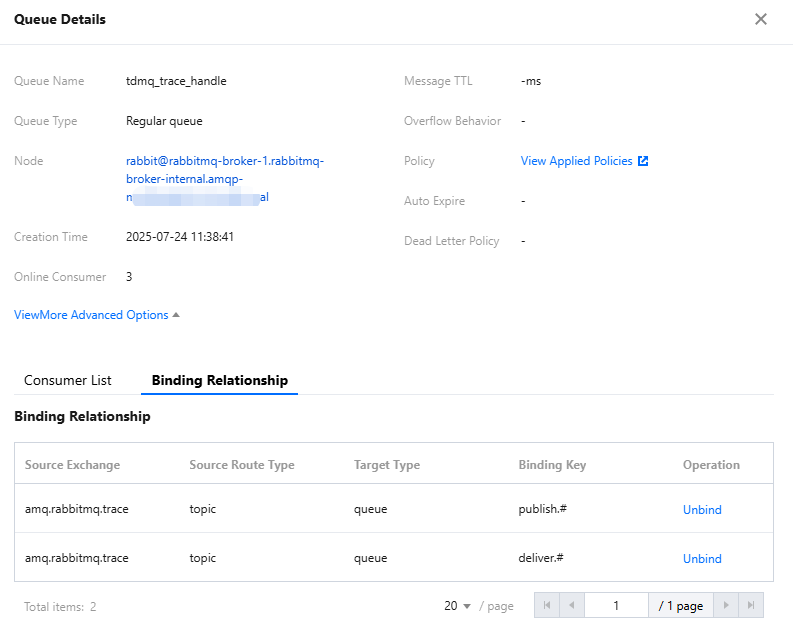
Task: Click the queue name tdmq_trace_handle
Action: click(x=176, y=81)
